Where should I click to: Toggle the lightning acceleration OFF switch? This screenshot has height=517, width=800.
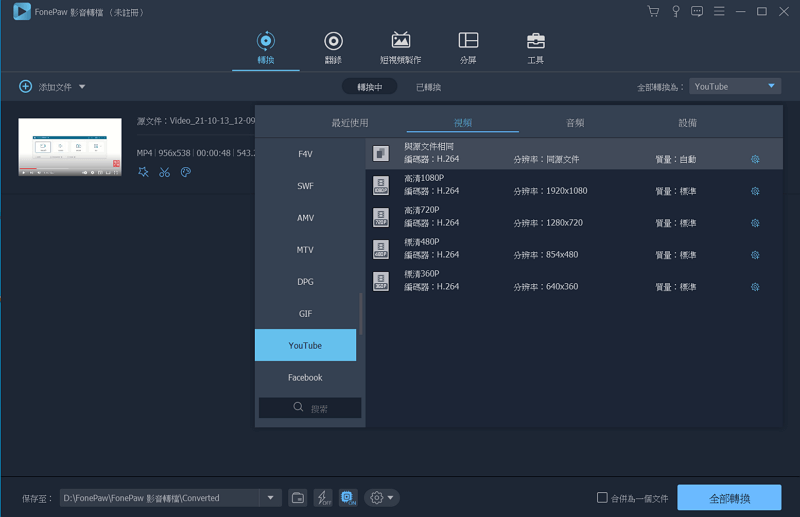323,498
